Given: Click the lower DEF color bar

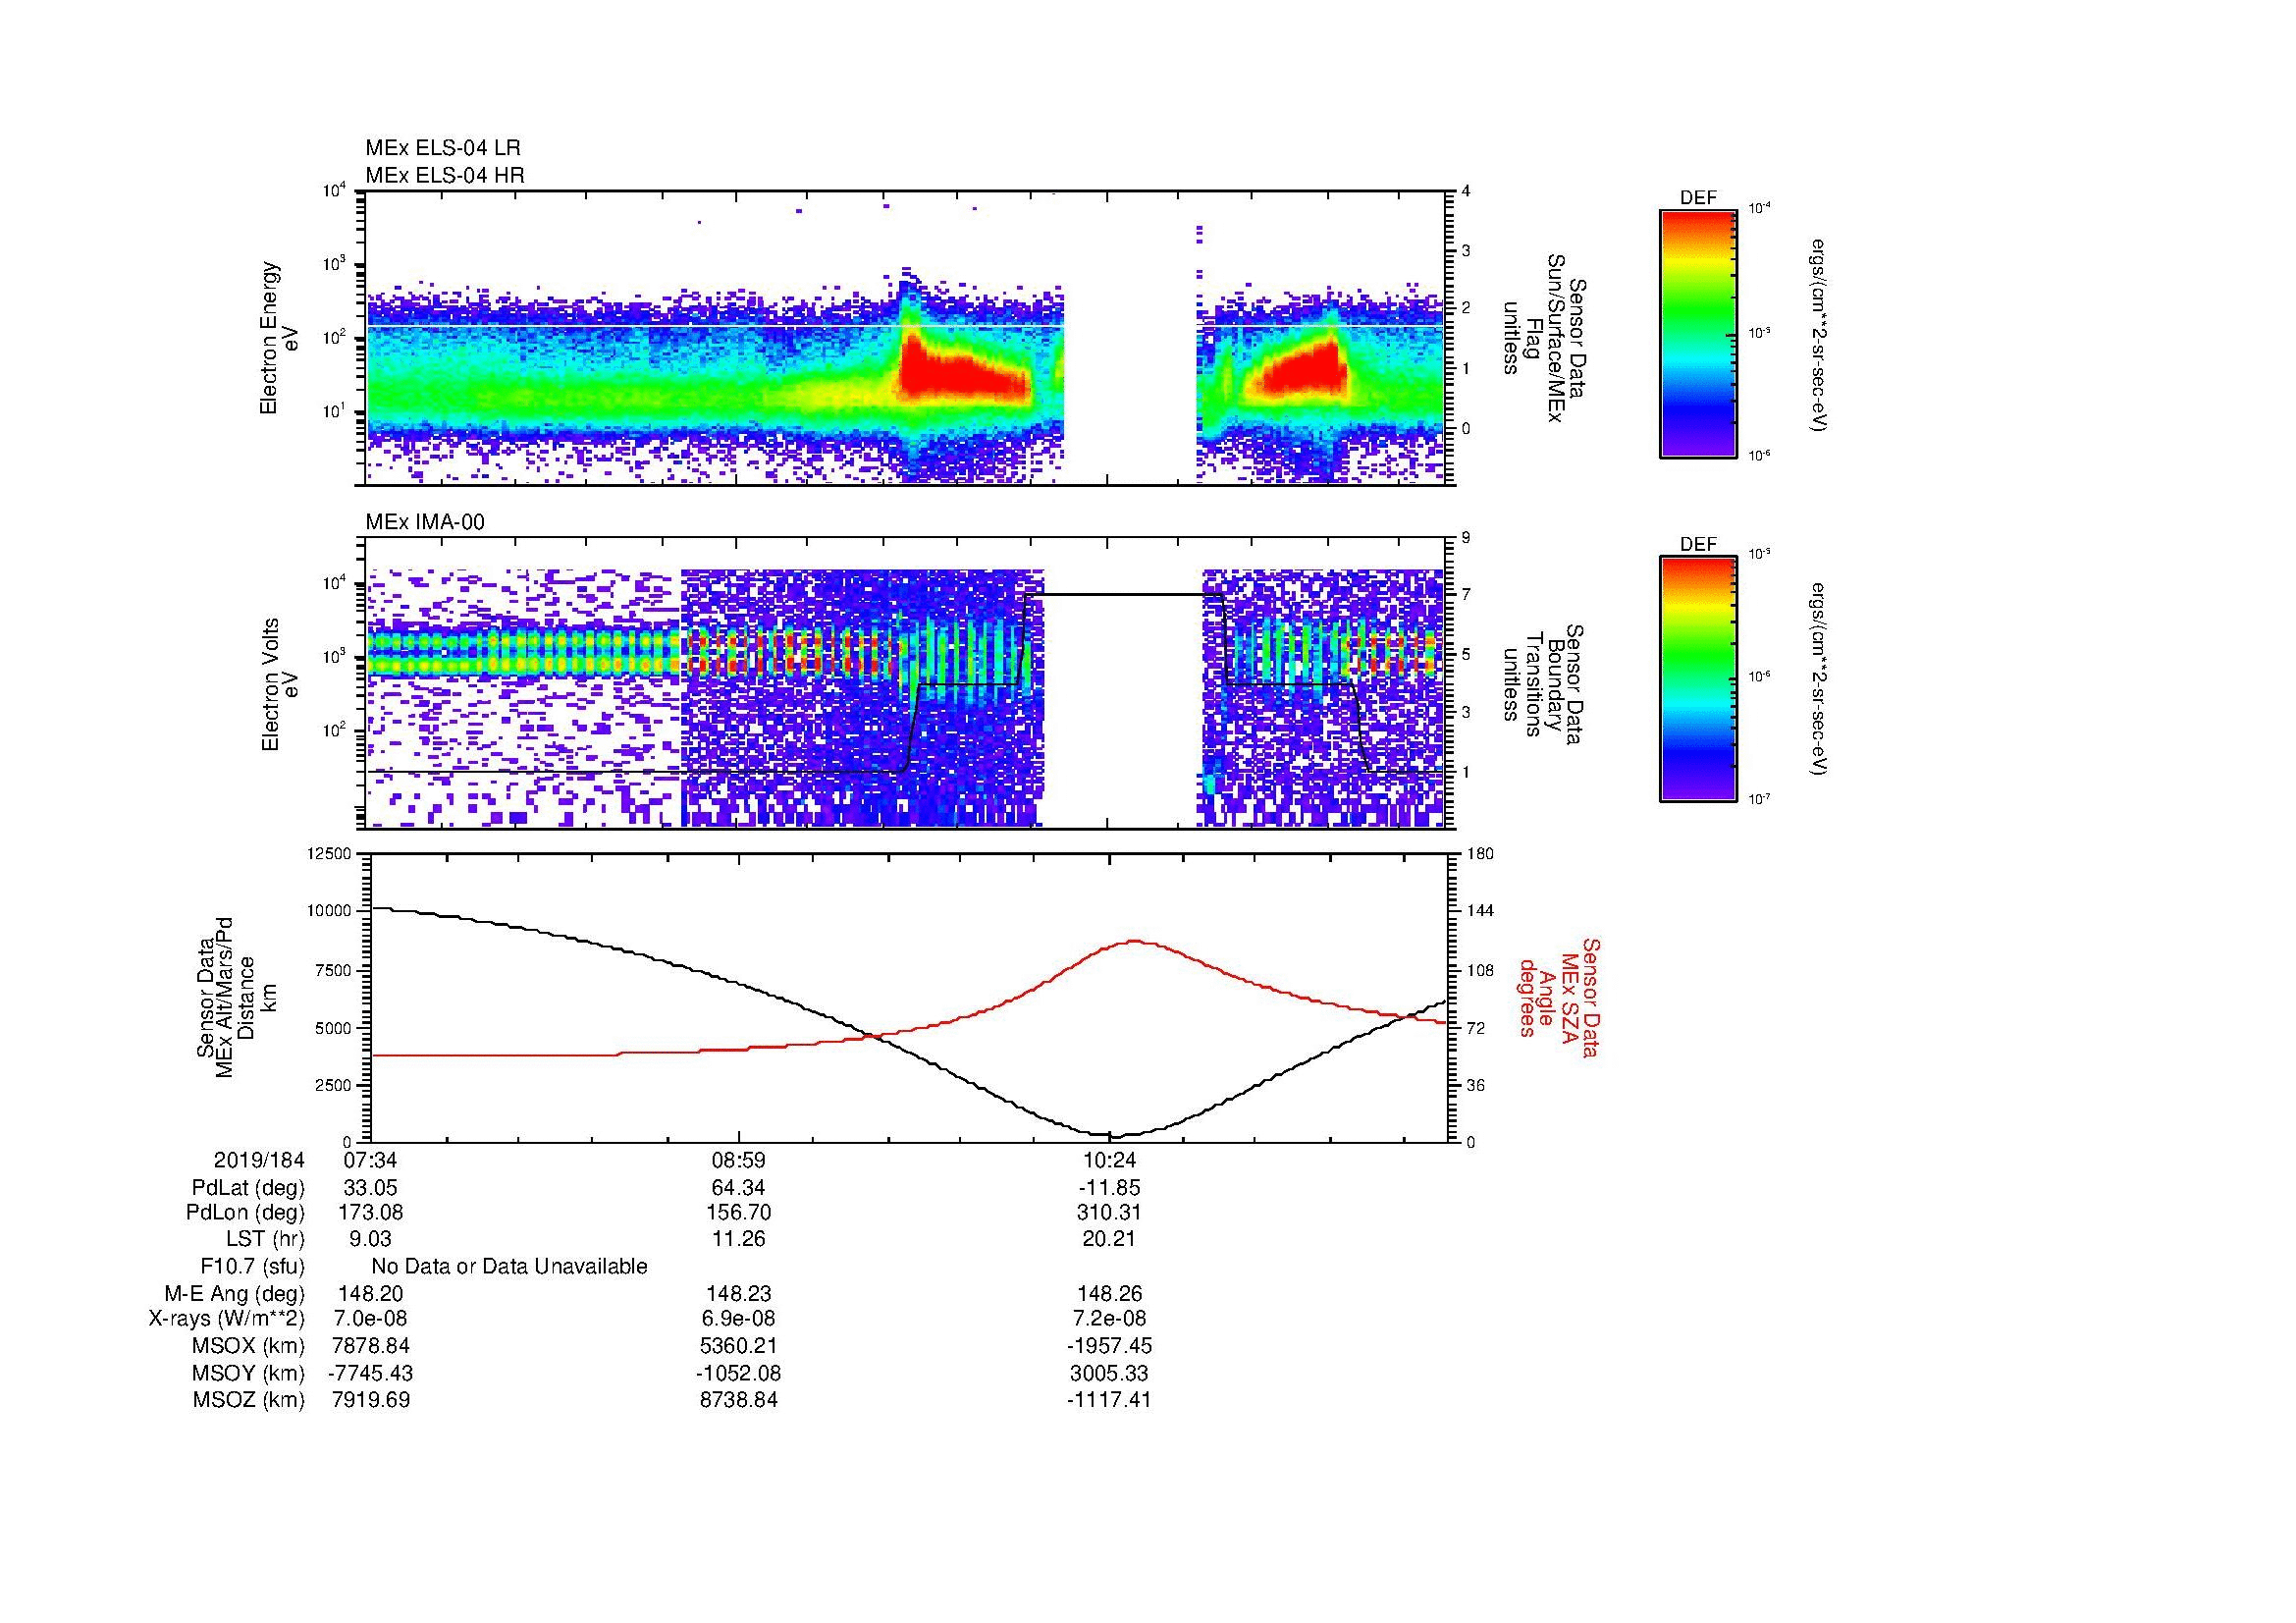Looking at the screenshot, I should pyautogui.click(x=1698, y=679).
